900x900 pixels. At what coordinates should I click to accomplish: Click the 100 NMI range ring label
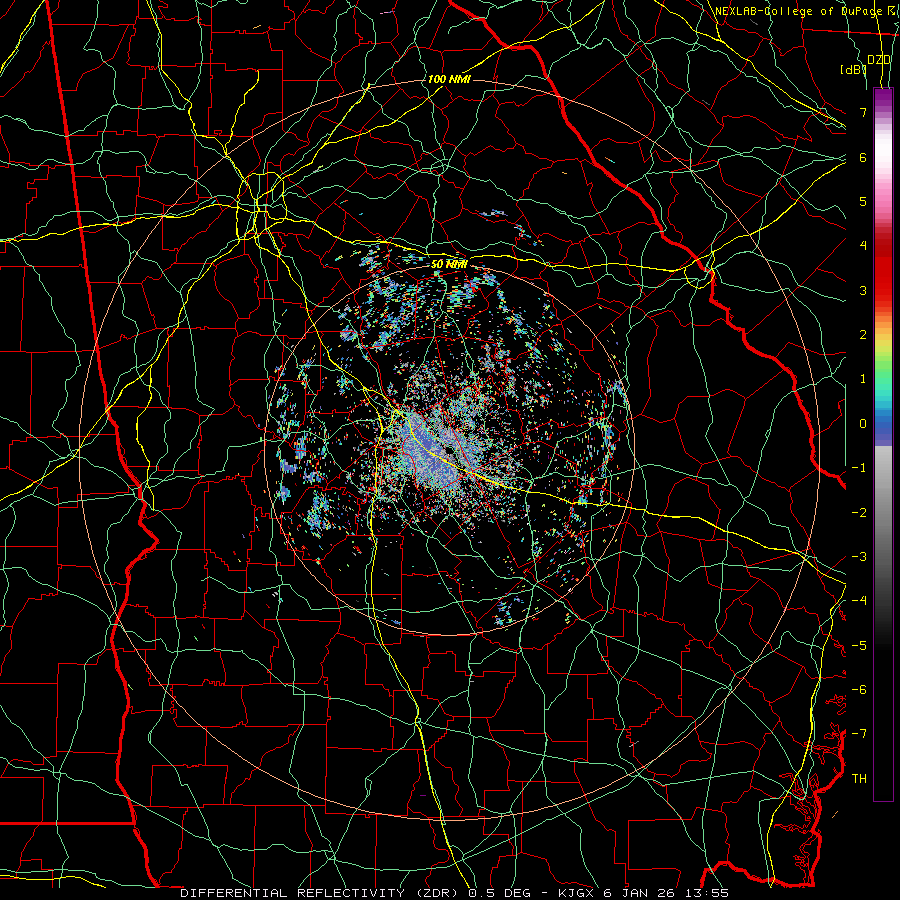tap(449, 79)
